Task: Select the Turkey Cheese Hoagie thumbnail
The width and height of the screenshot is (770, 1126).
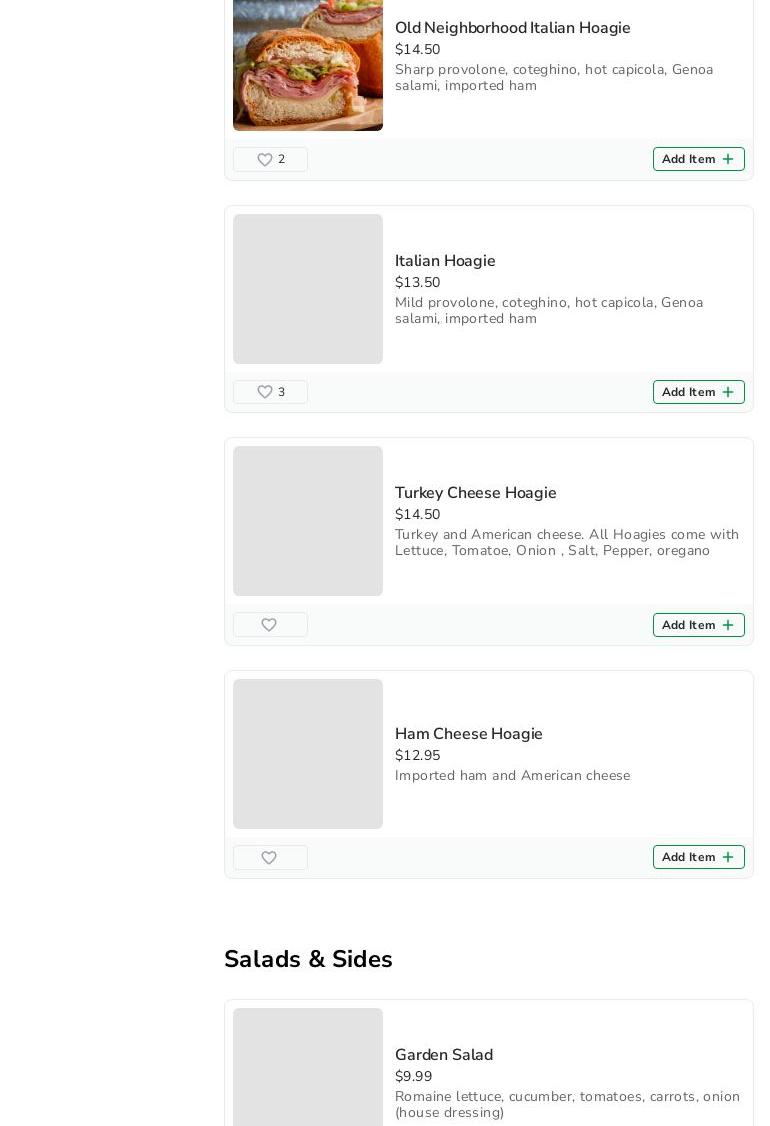Action: (307, 521)
